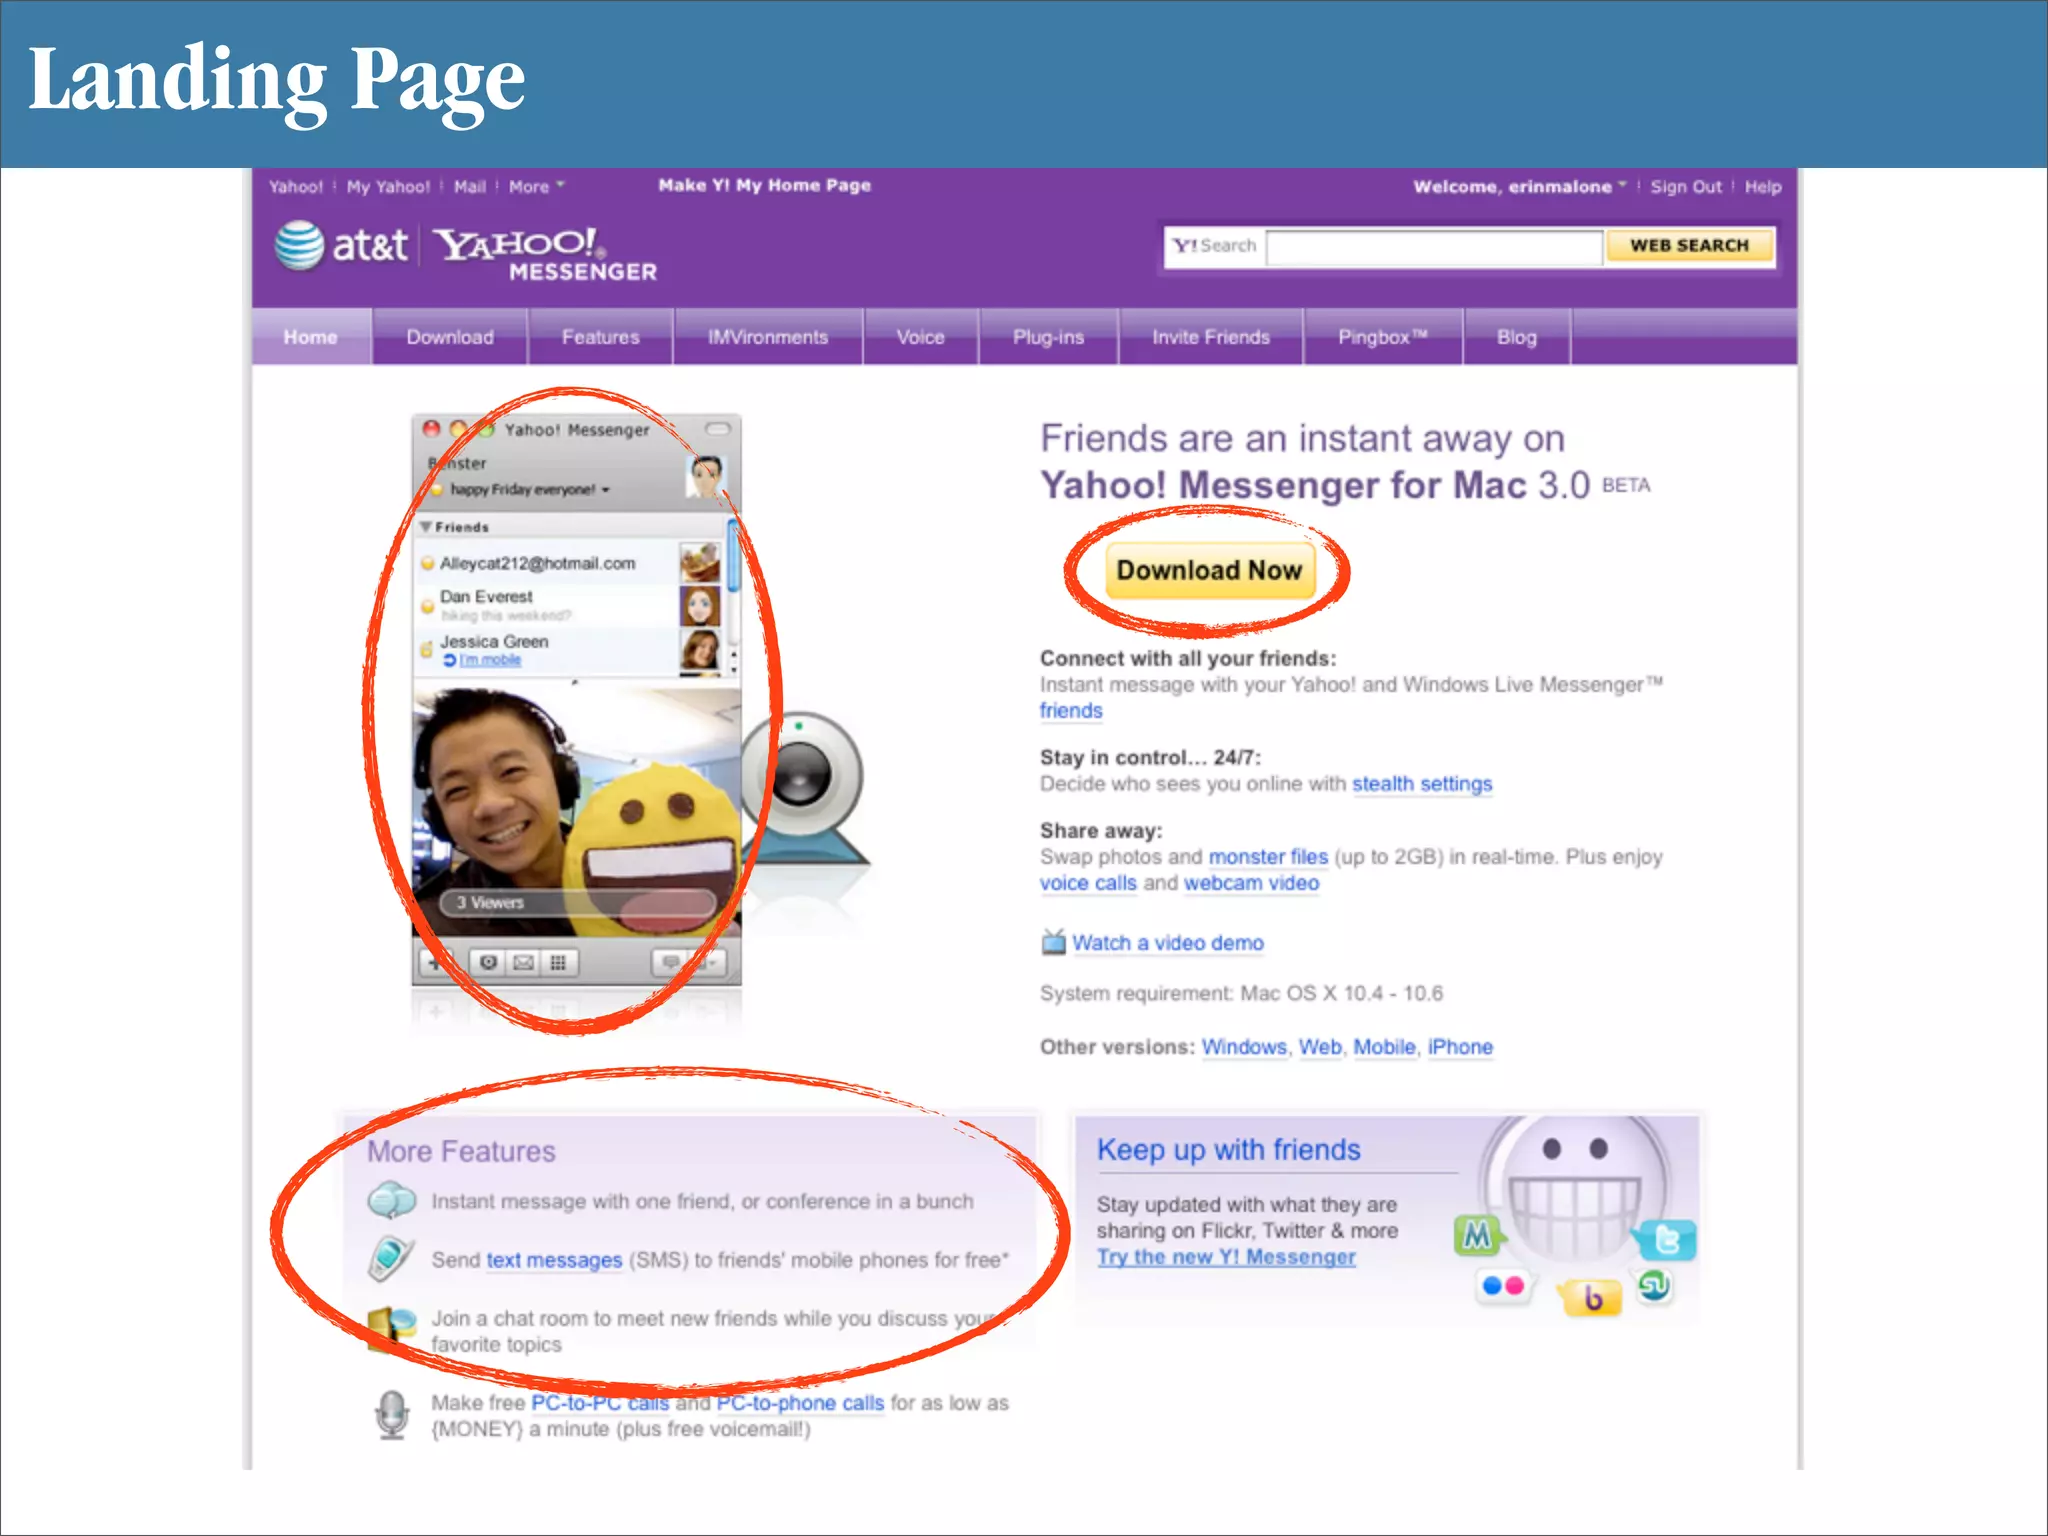Open the happy Friday everyone status dropdown

click(529, 490)
